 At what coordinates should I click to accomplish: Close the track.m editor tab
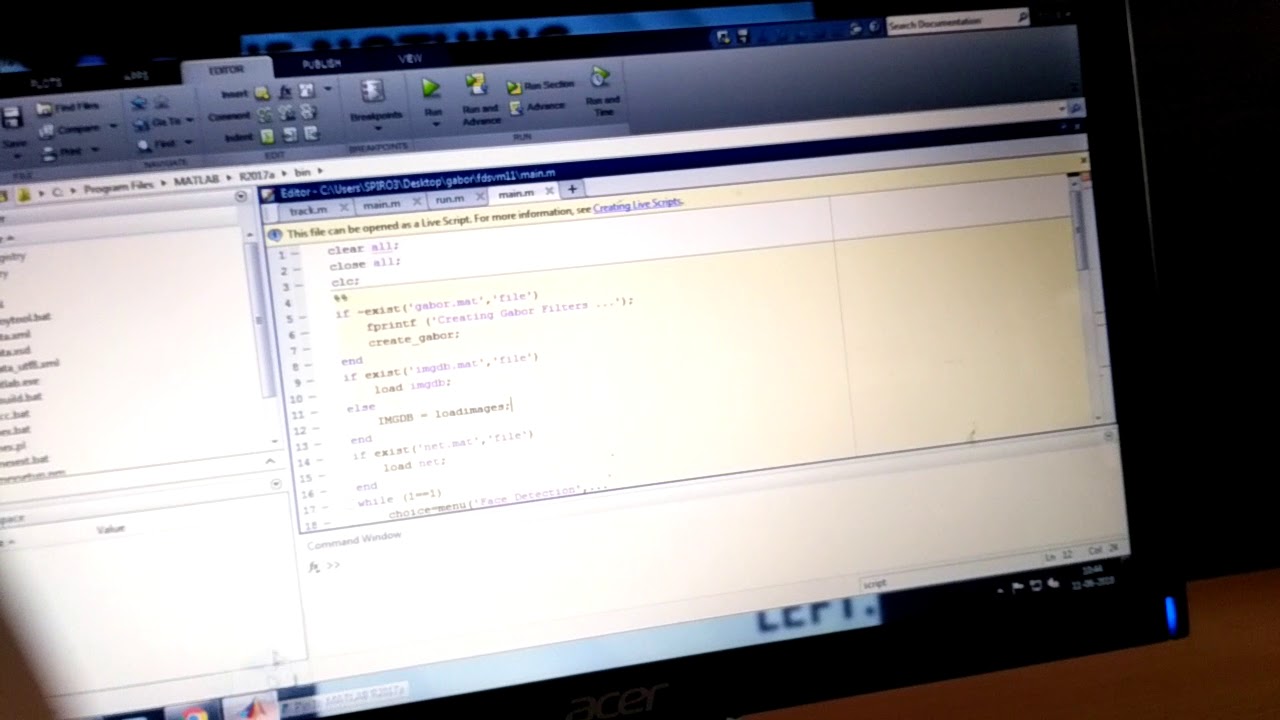coord(343,207)
